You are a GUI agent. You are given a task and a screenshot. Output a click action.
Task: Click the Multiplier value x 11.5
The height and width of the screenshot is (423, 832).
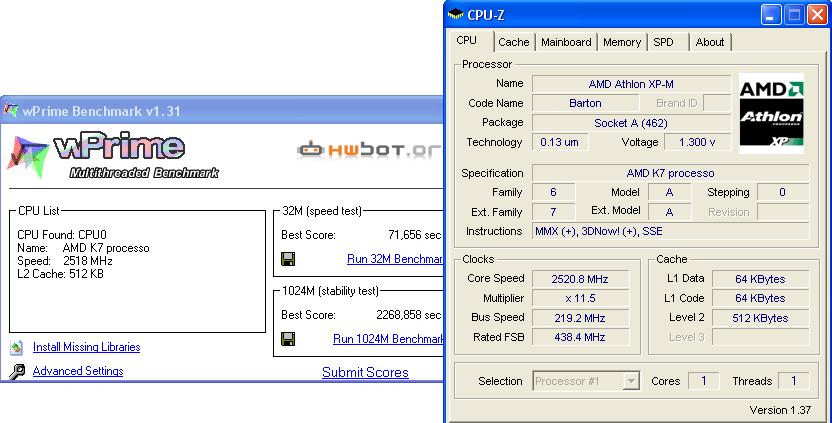click(x=580, y=298)
